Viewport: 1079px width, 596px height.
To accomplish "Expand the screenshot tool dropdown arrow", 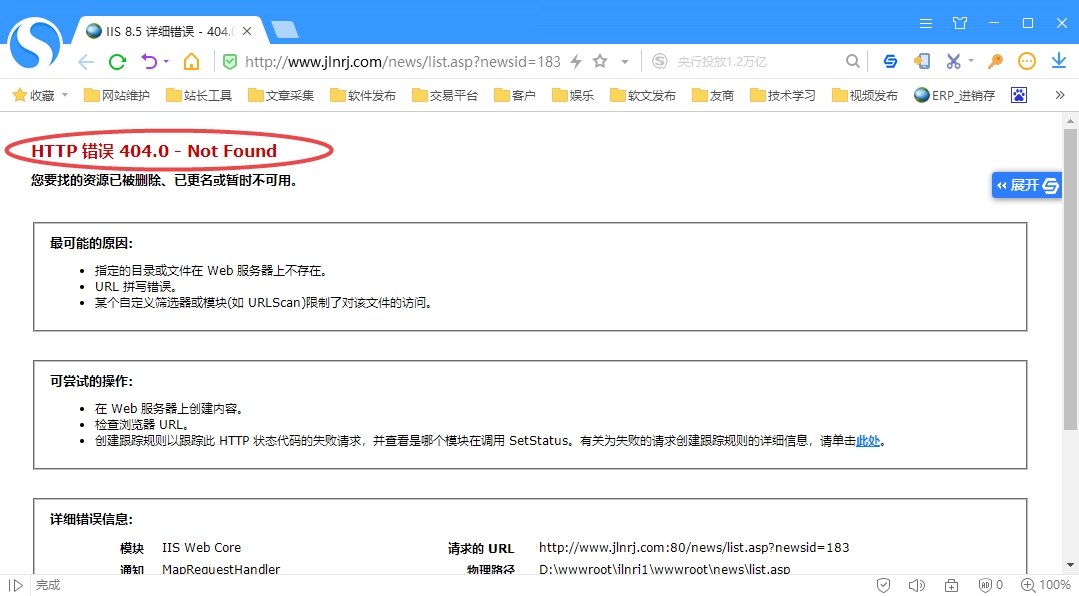I will 971,61.
